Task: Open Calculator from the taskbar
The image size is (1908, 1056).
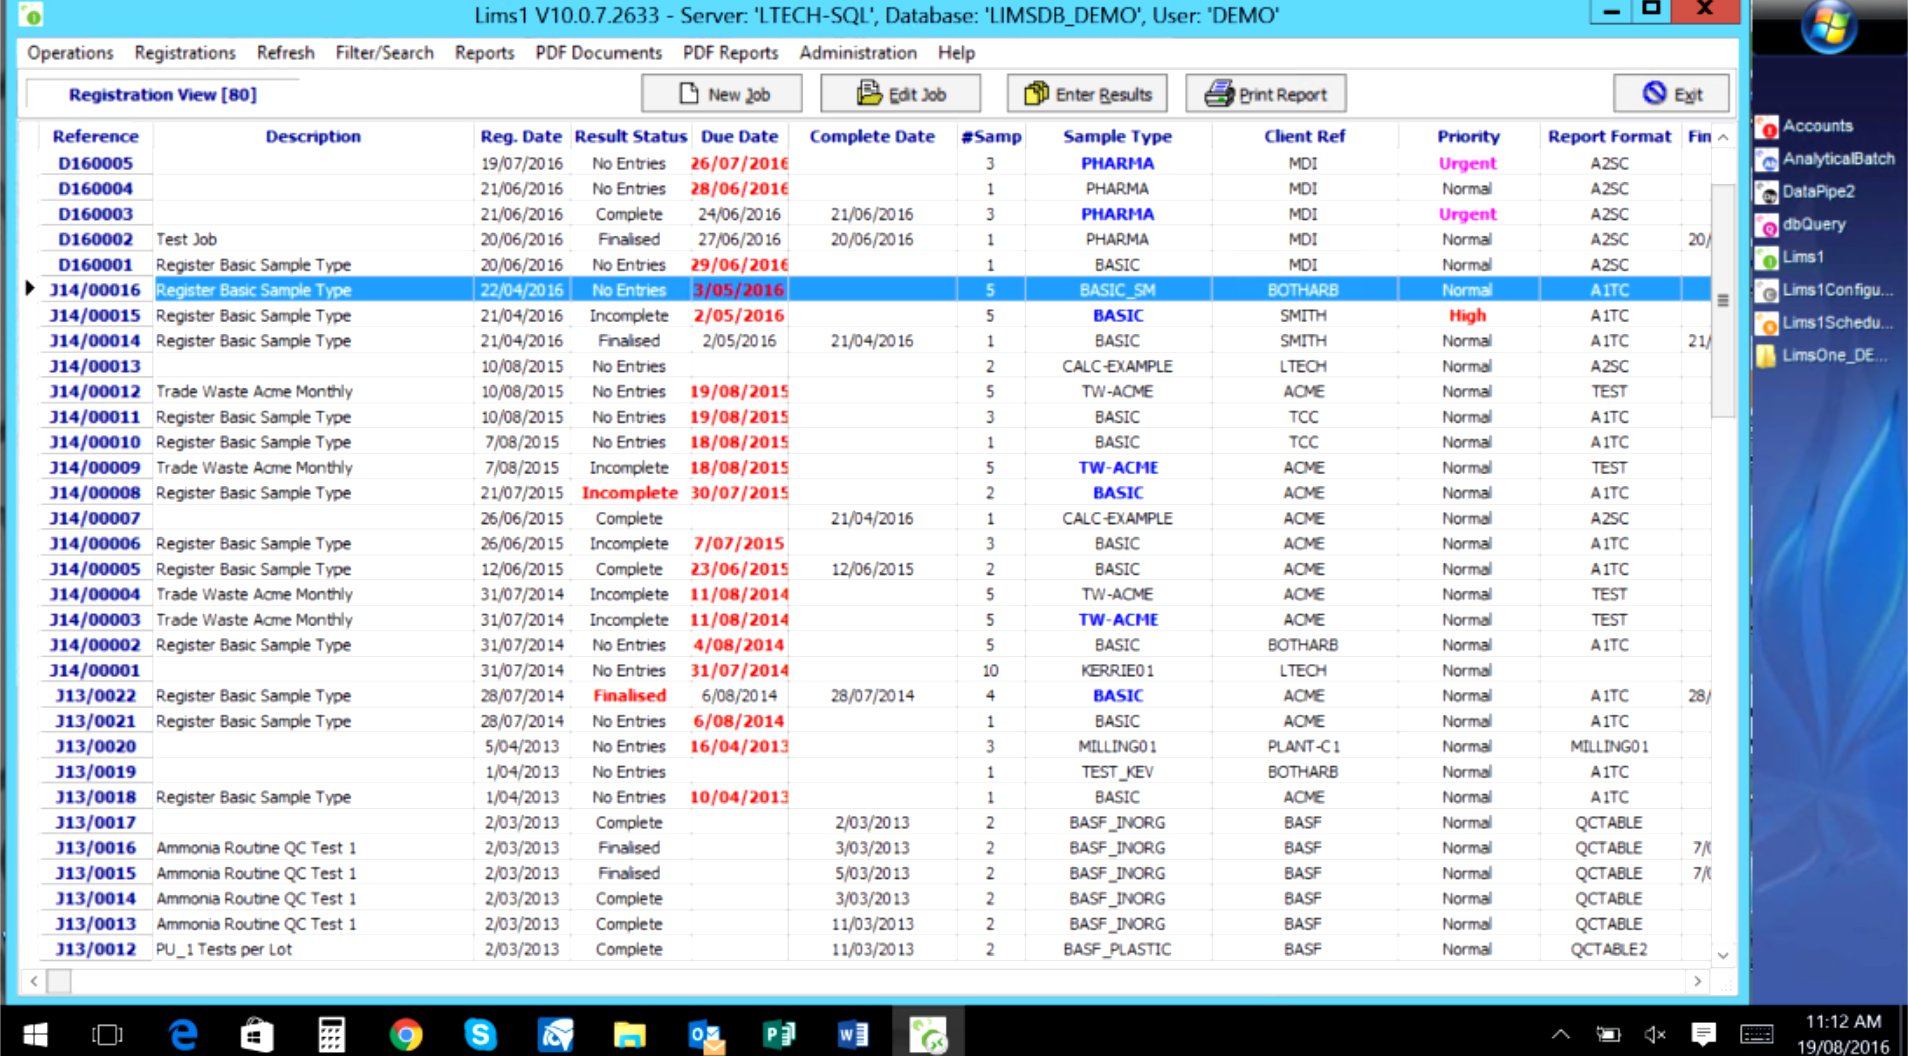Action: click(331, 1034)
